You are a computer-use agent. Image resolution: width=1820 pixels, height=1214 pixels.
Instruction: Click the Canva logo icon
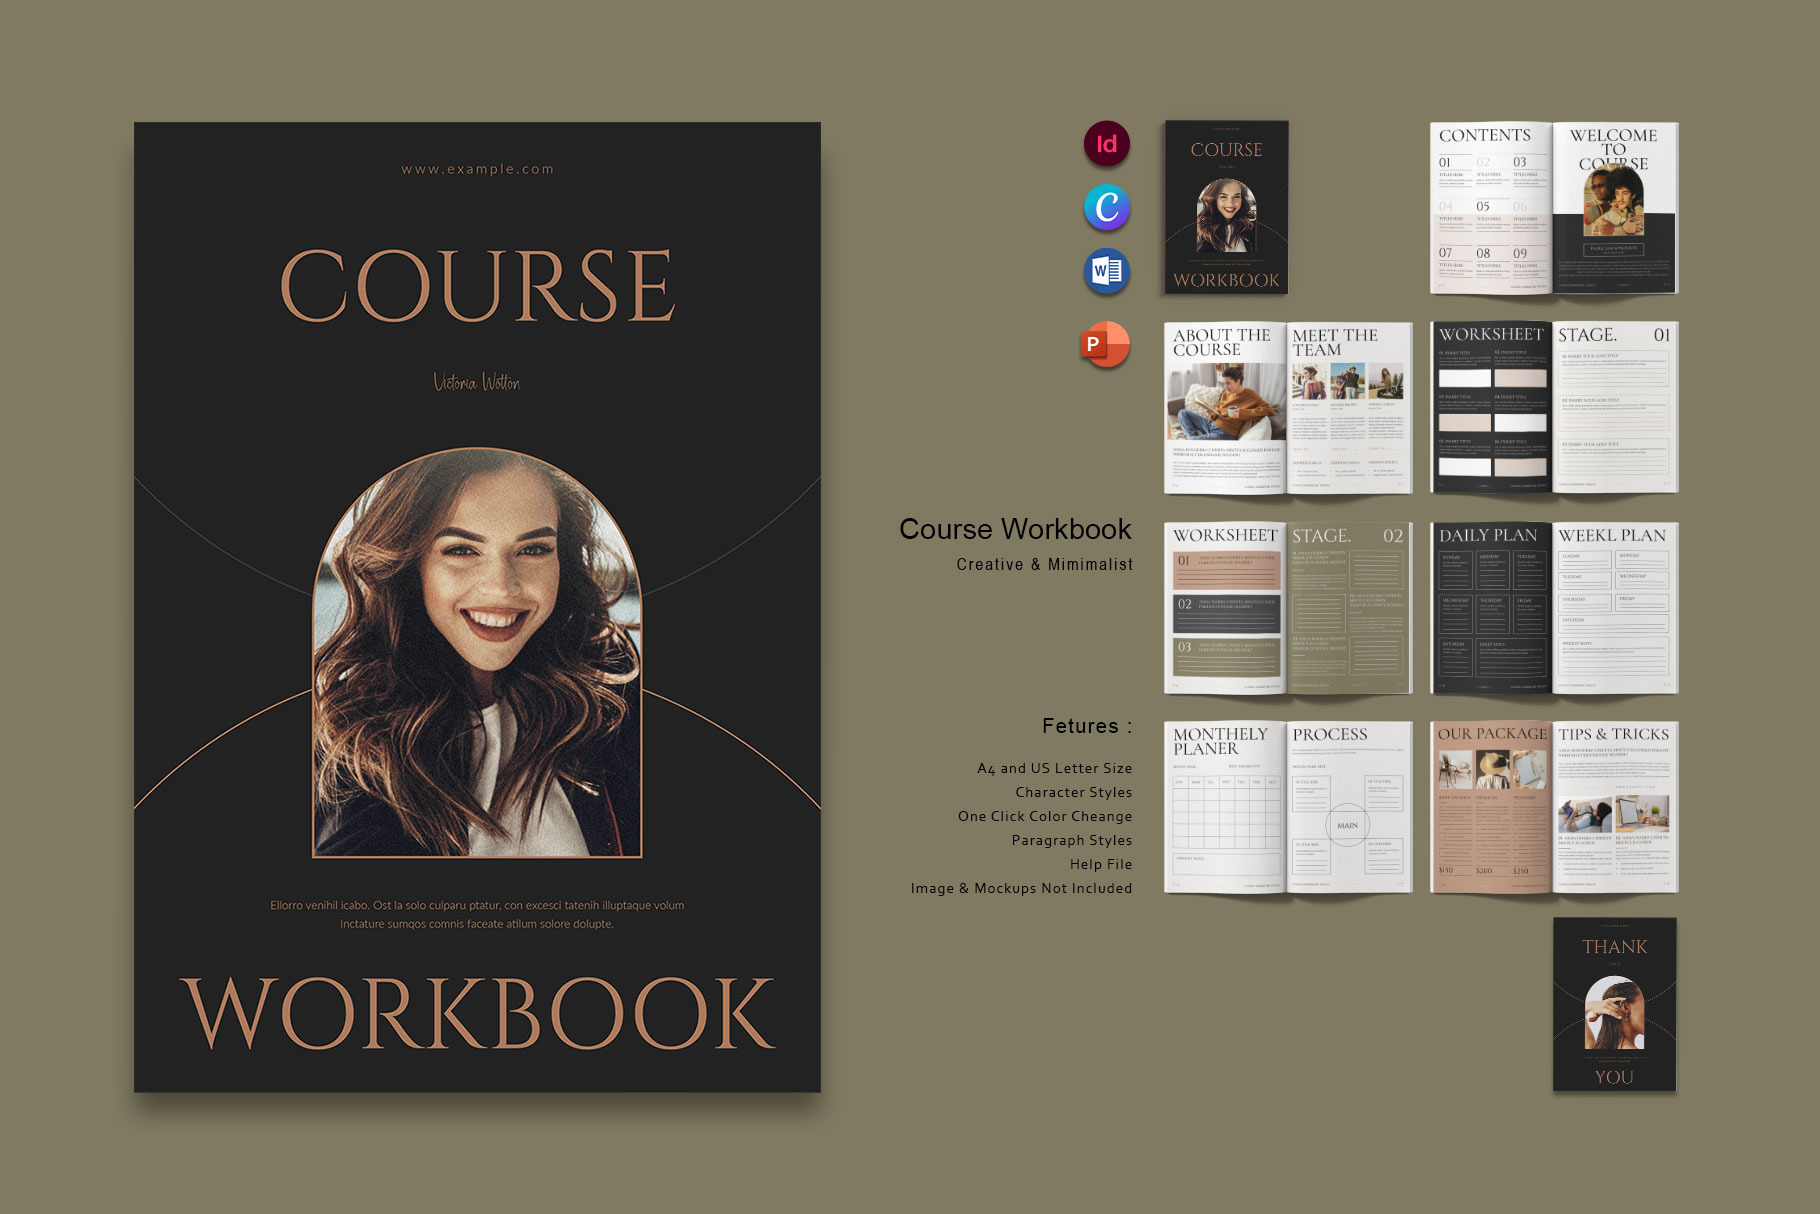[1107, 208]
